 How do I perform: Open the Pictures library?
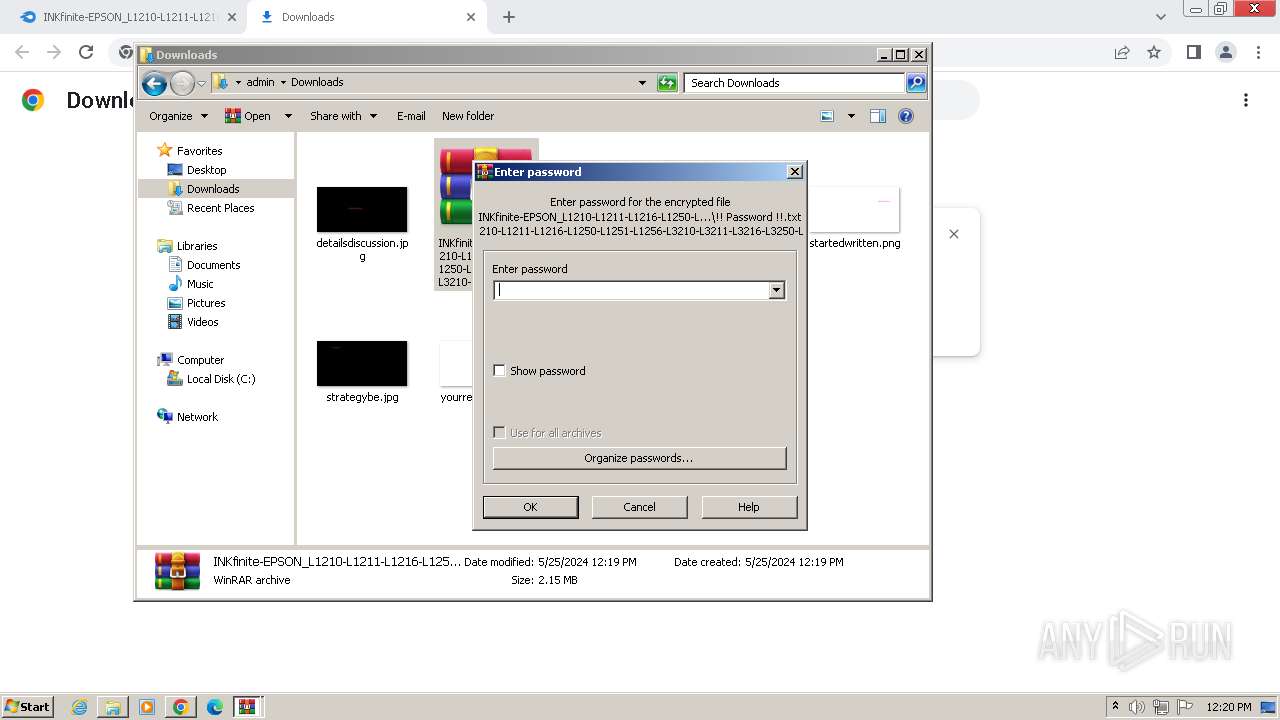[206, 303]
